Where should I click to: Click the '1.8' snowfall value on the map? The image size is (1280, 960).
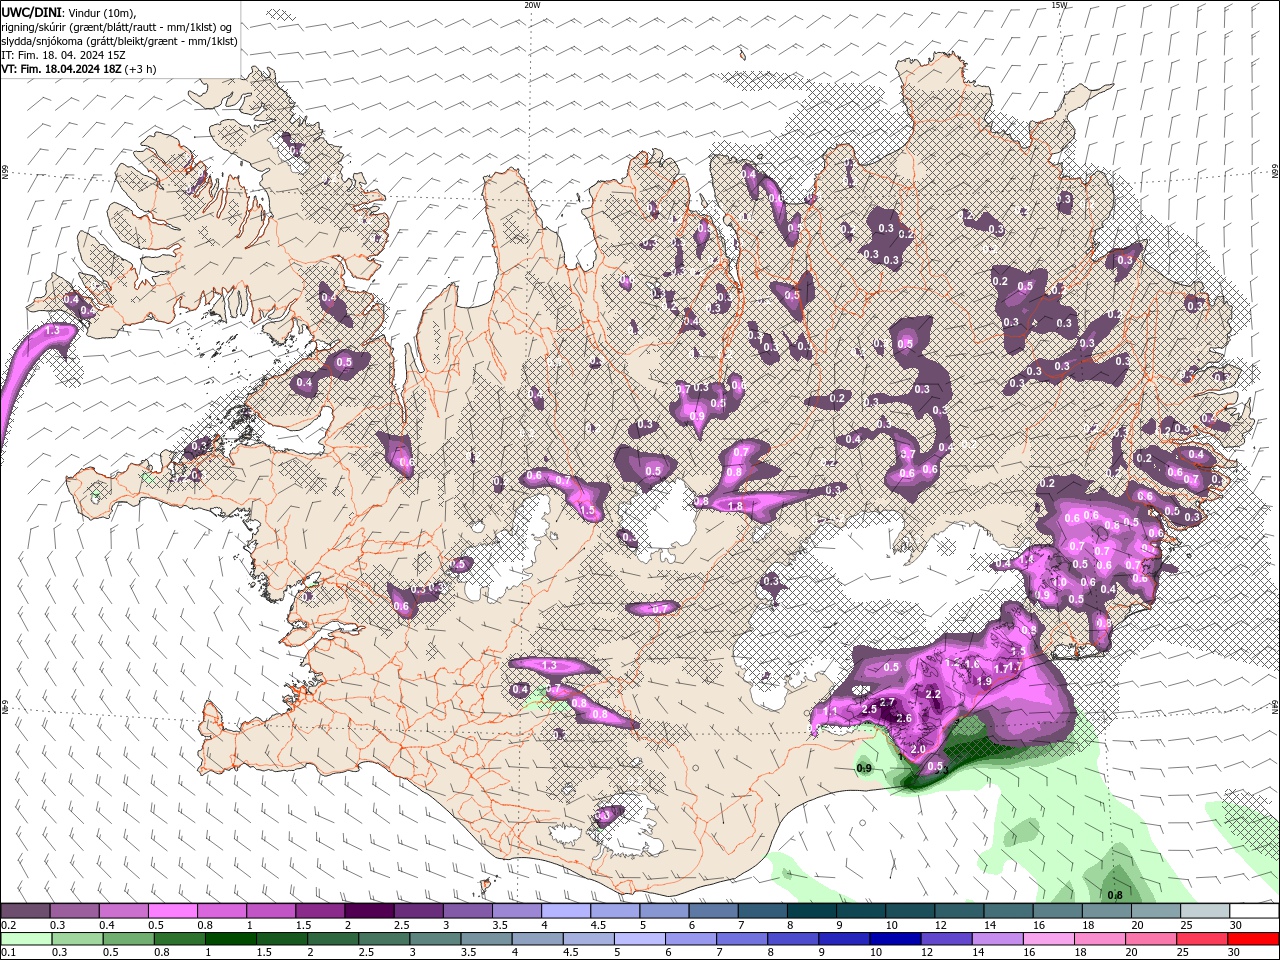pyautogui.click(x=735, y=507)
